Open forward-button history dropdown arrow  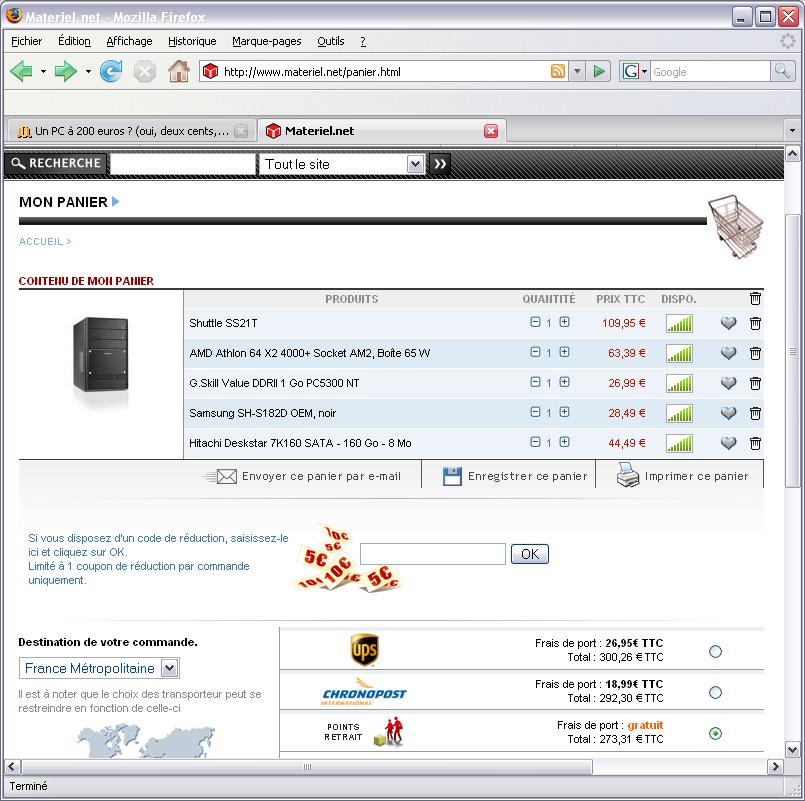88,71
